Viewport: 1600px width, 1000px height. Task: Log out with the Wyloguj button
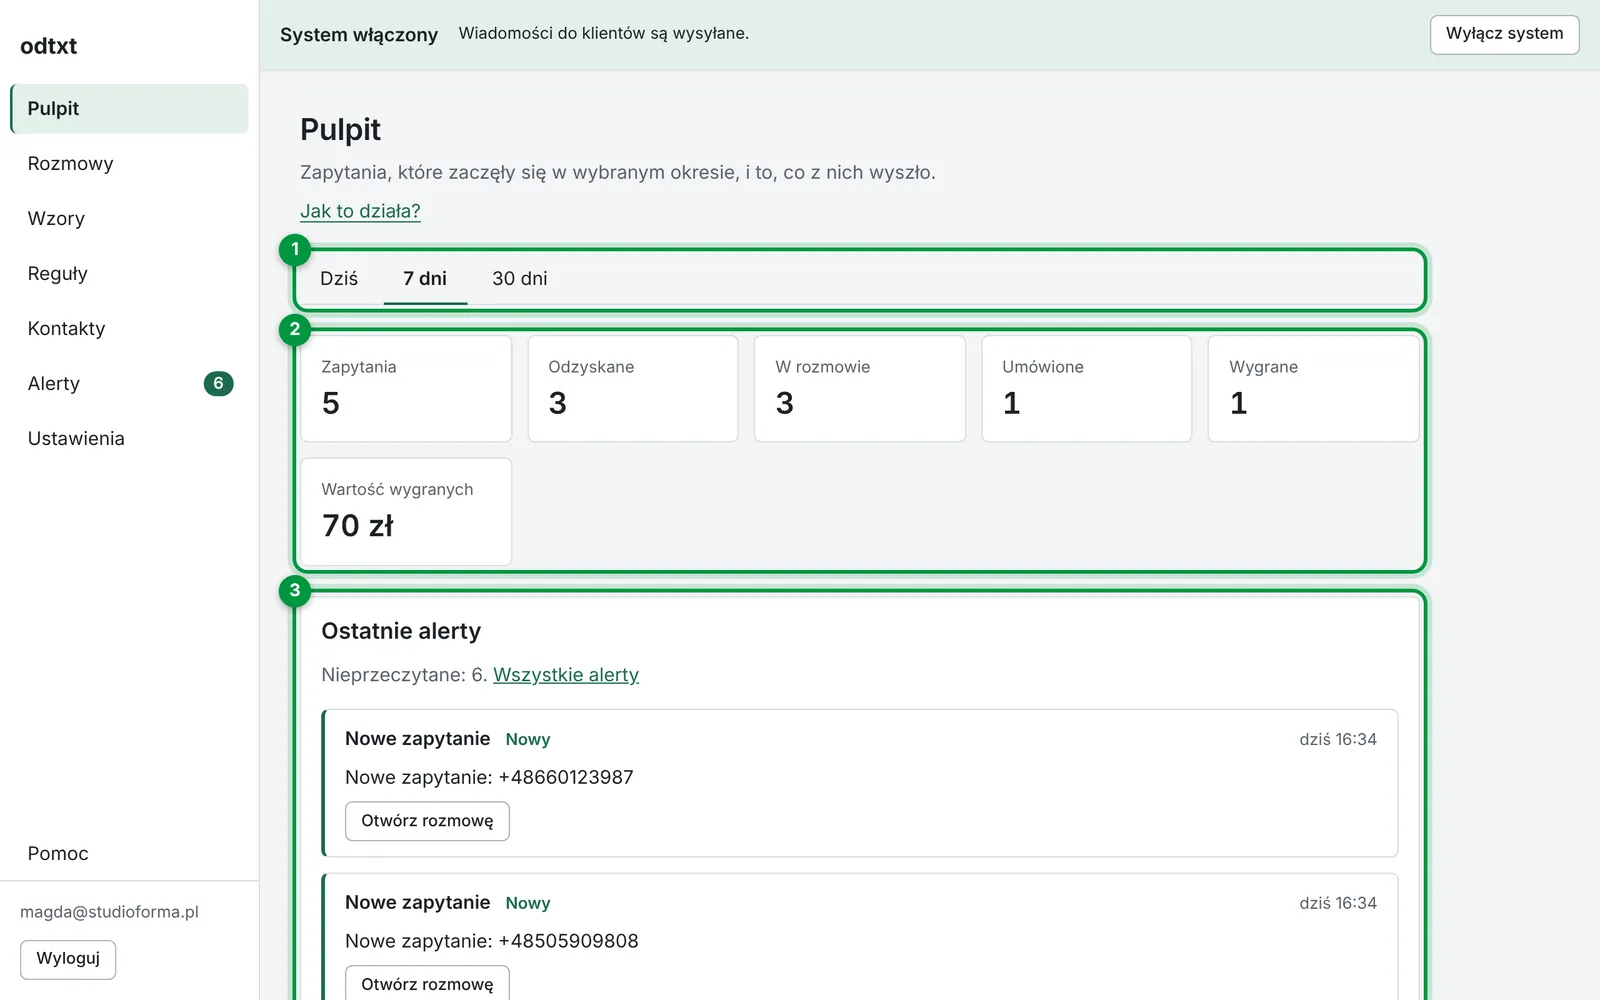[x=68, y=959]
